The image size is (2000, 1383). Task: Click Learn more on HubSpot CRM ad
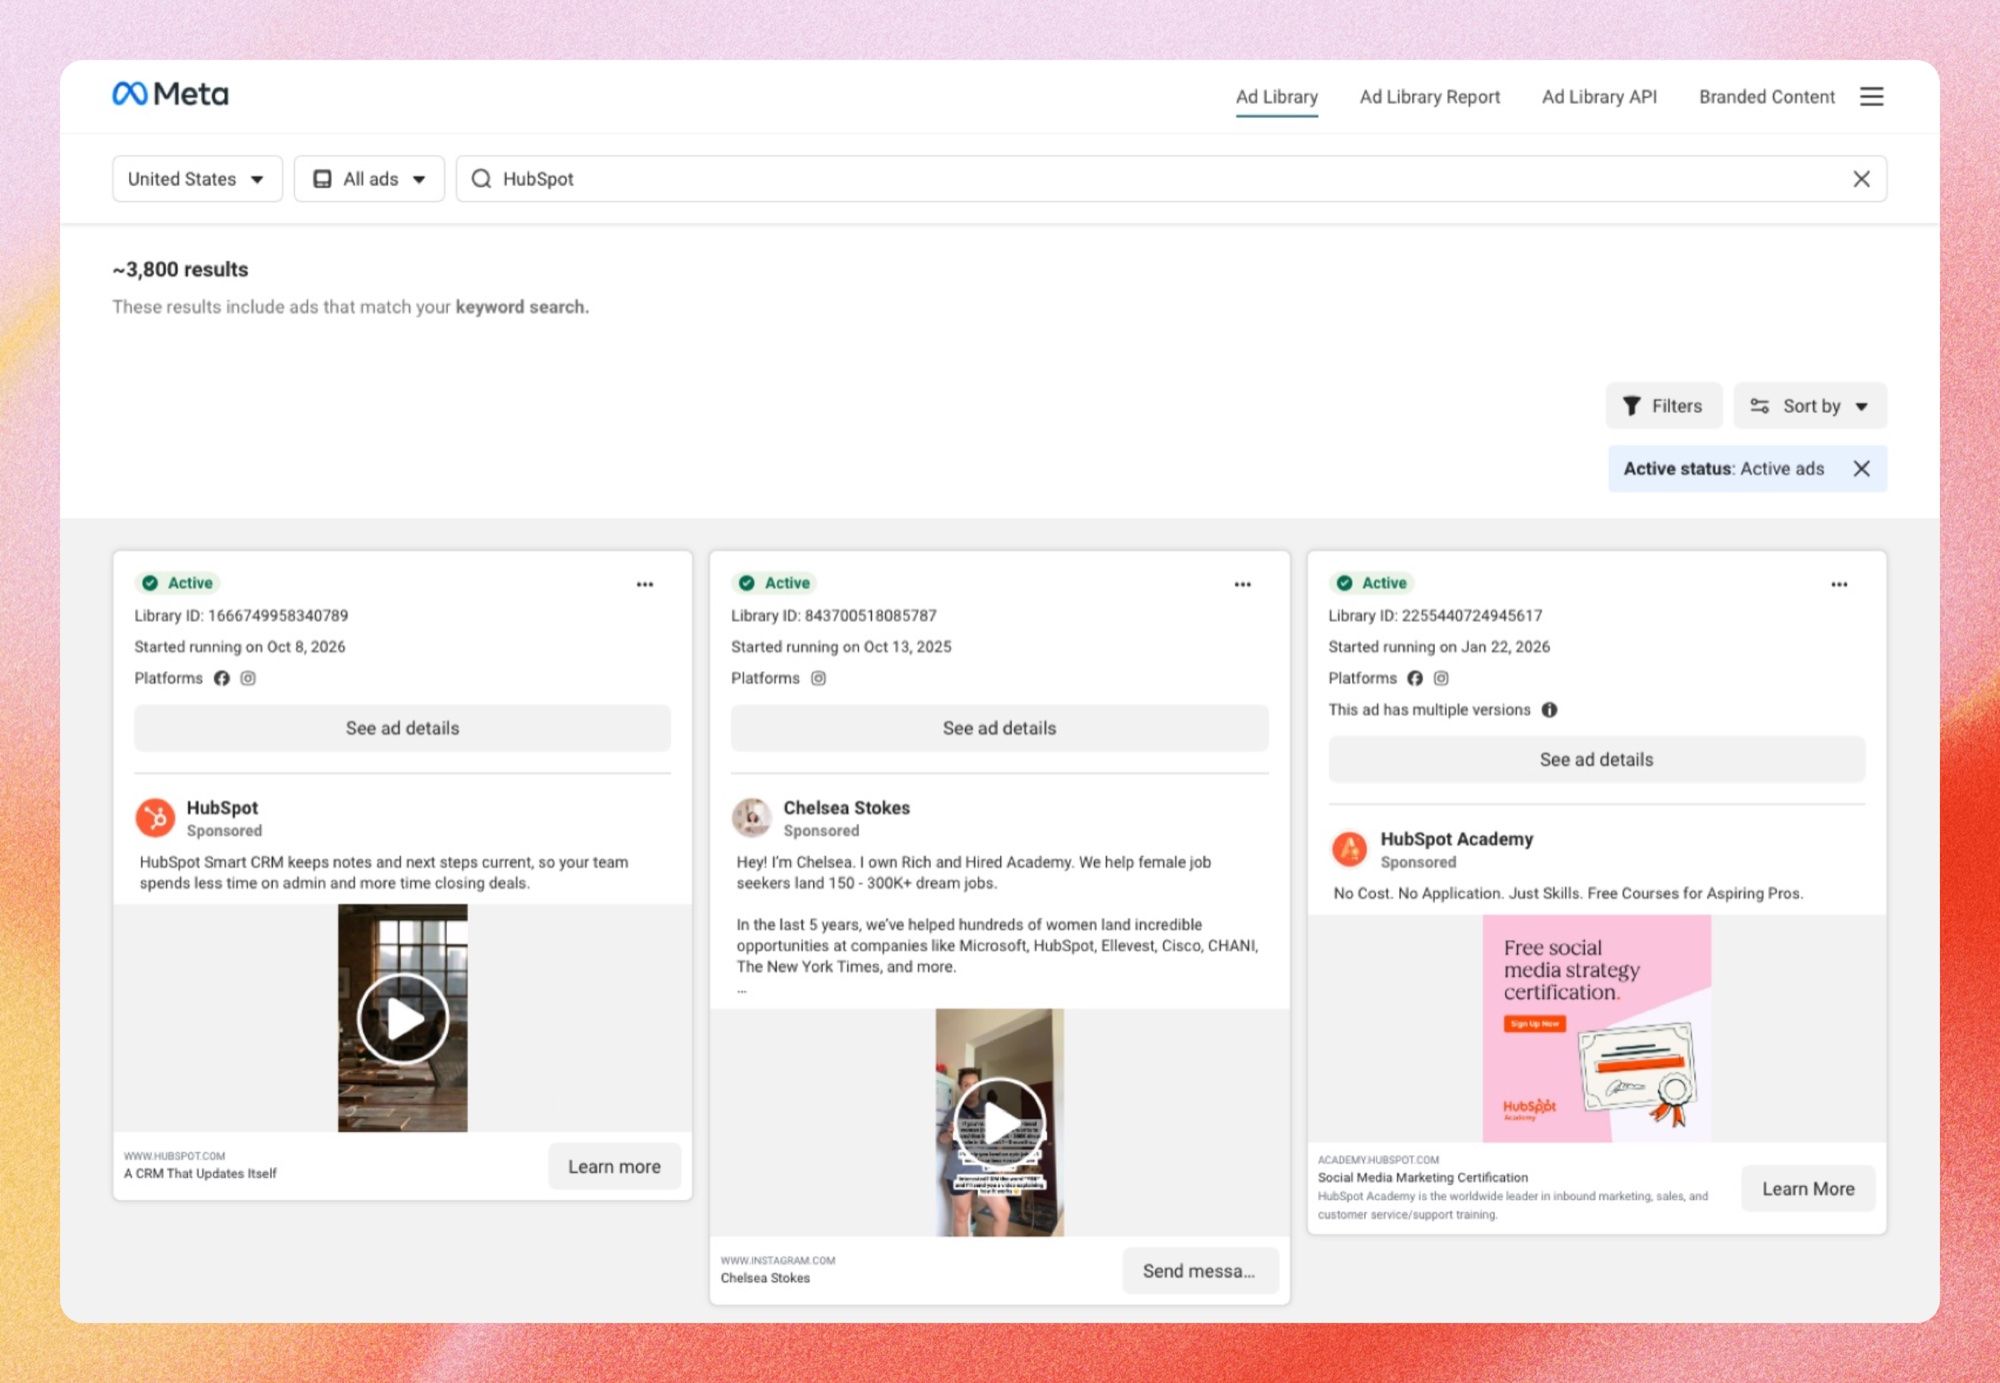point(614,1166)
